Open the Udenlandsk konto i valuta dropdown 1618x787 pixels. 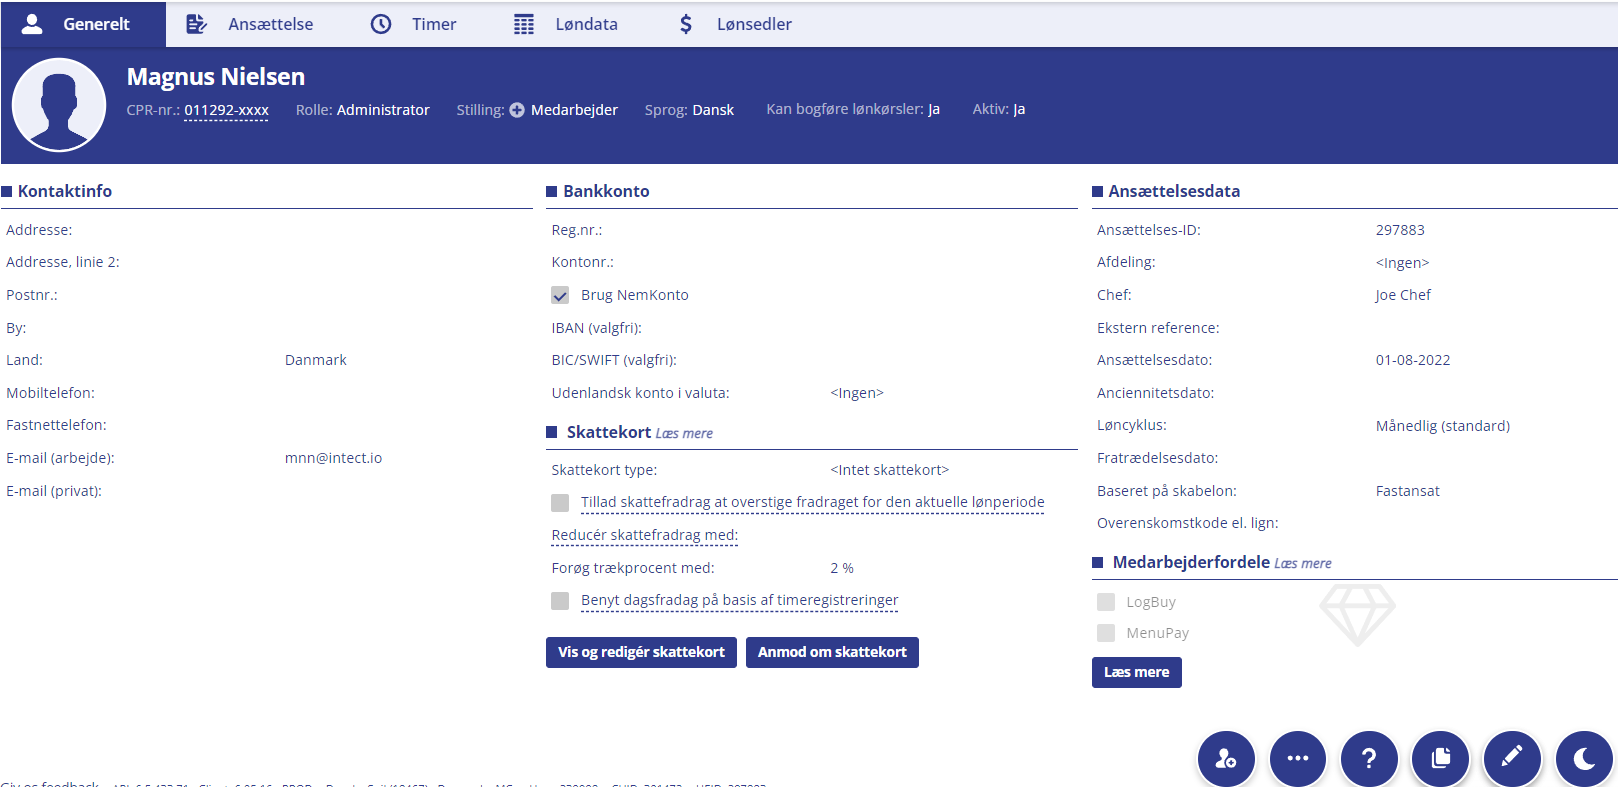click(857, 393)
